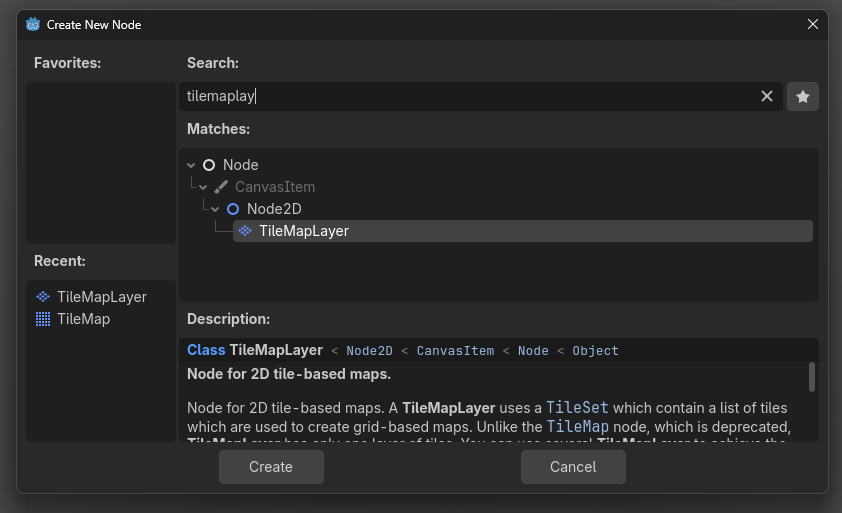The image size is (842, 513).
Task: Click the blue Node2D circle icon
Action: (x=233, y=209)
